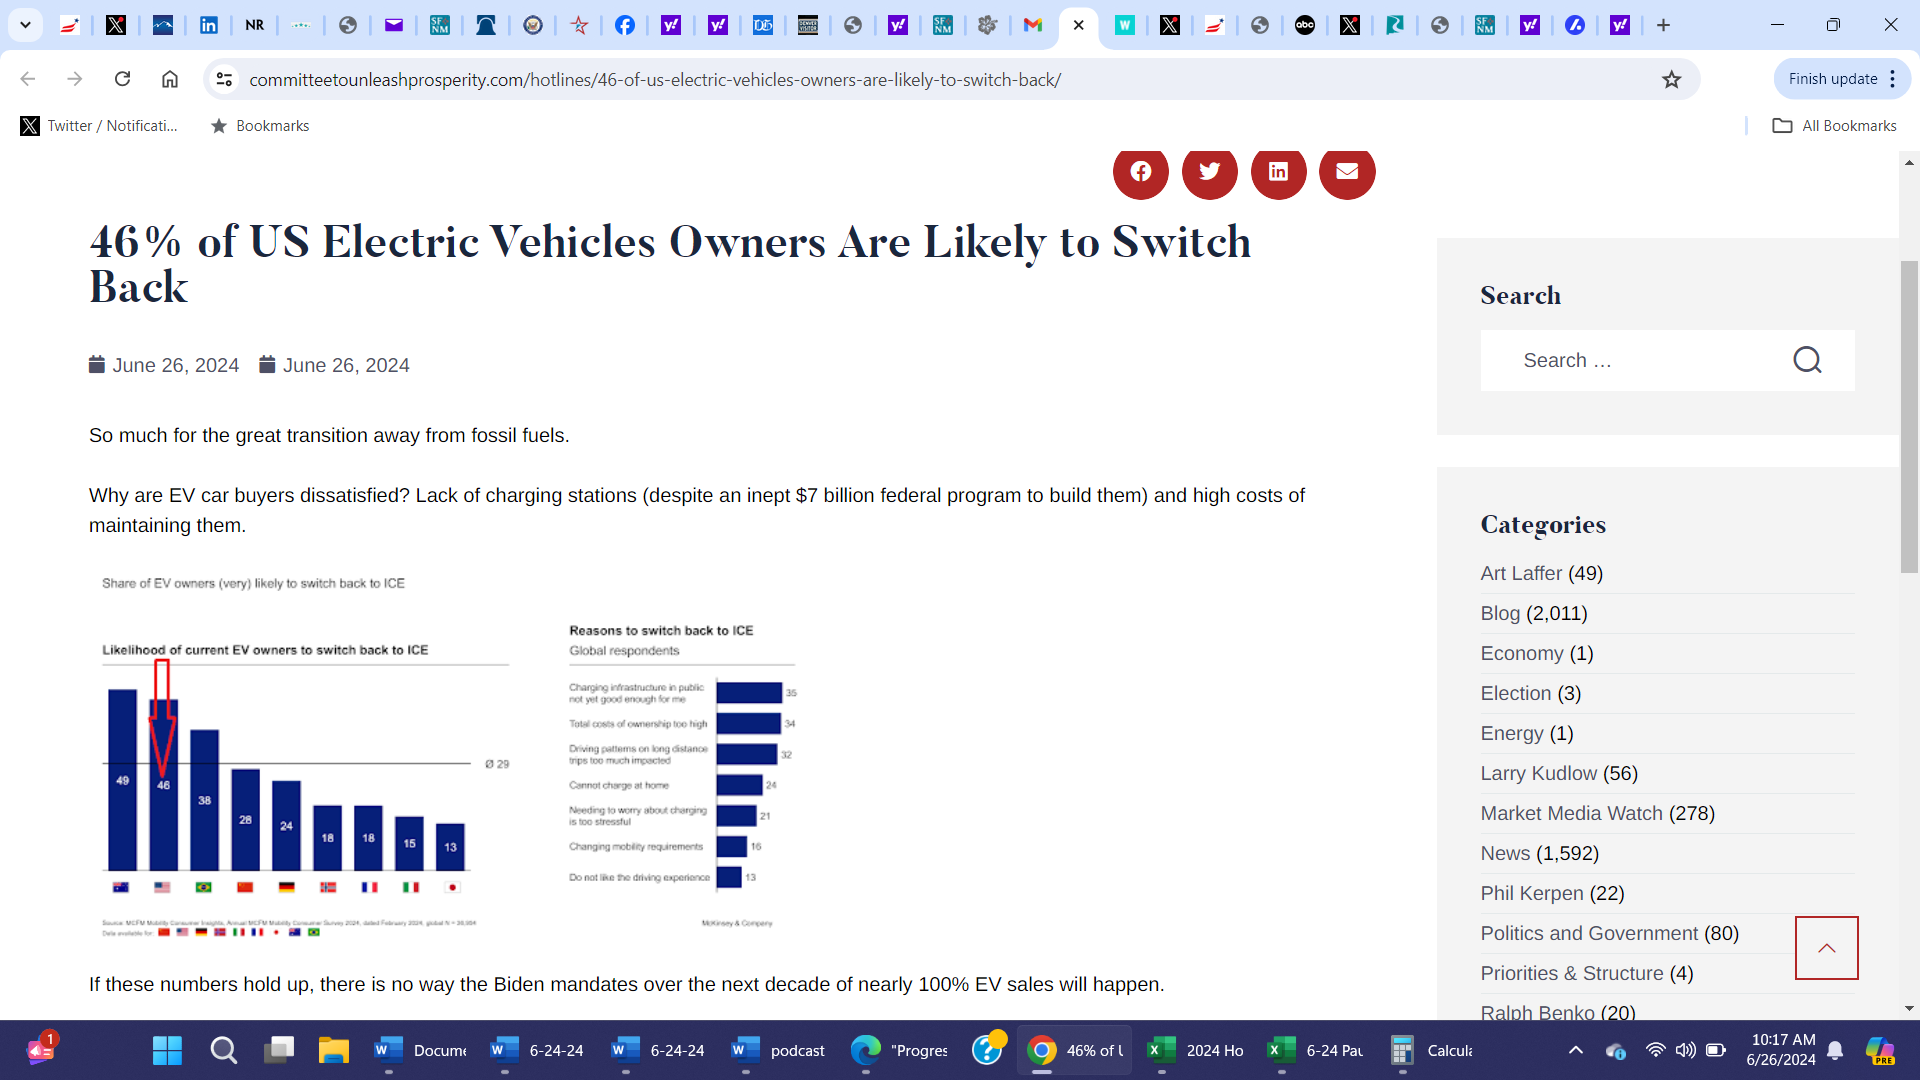Open the Market Media Watch category
Viewport: 1920px width, 1080px height.
coord(1571,813)
